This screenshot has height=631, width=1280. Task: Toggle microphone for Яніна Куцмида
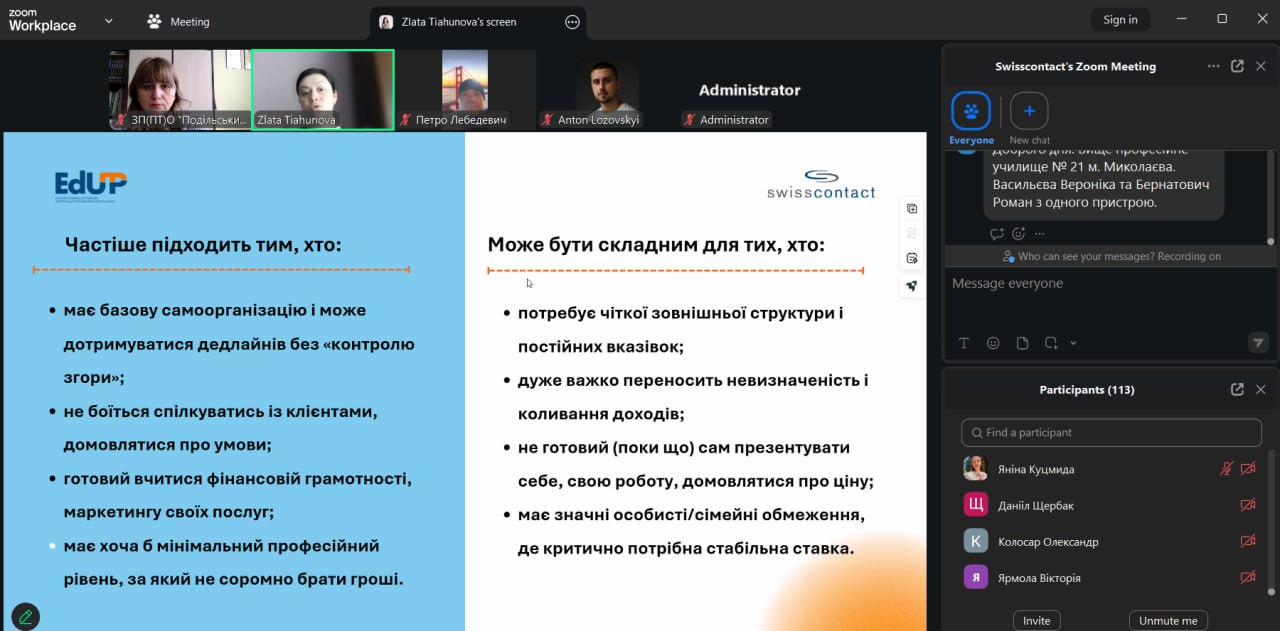coord(1226,468)
